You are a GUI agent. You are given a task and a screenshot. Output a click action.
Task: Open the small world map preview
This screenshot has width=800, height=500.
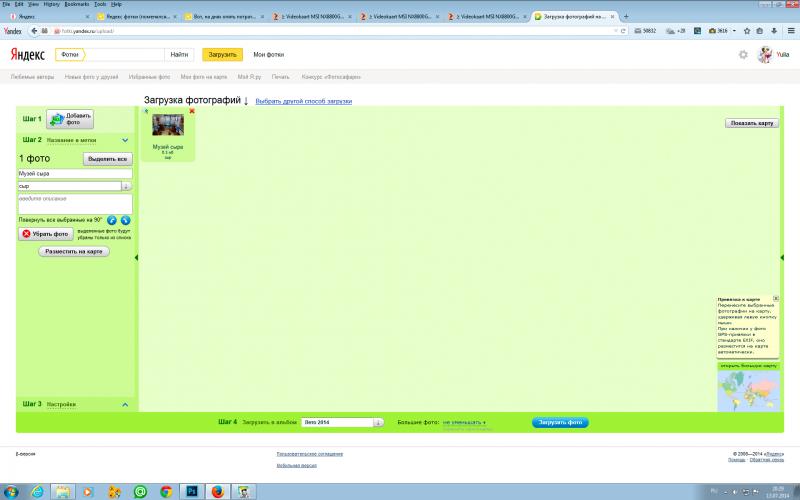(748, 391)
